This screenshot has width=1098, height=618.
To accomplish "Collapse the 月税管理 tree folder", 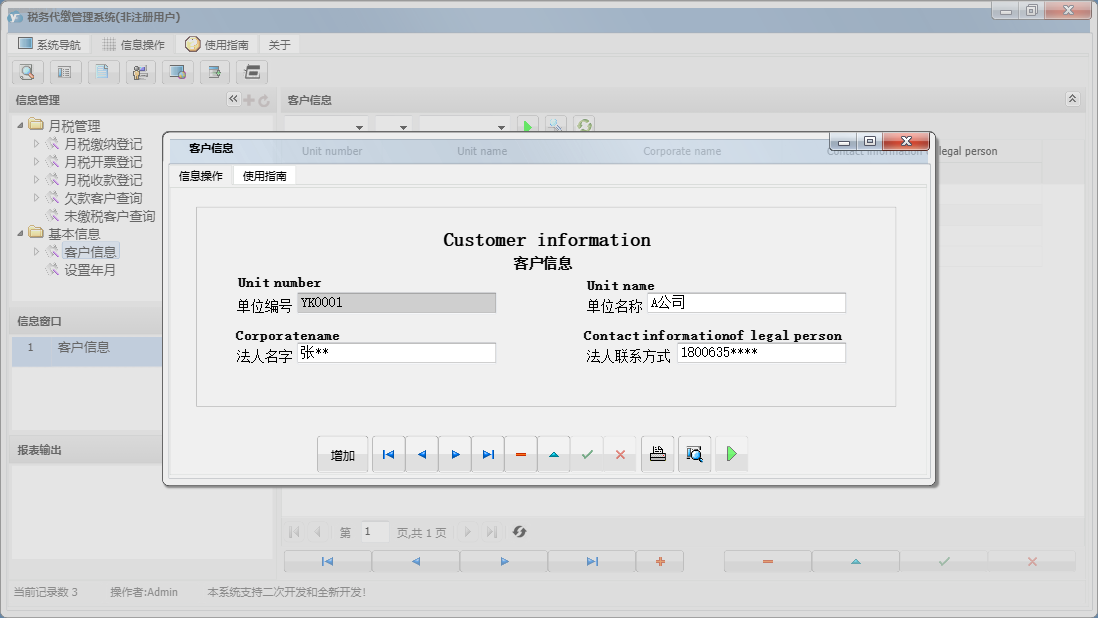I will [x=22, y=126].
